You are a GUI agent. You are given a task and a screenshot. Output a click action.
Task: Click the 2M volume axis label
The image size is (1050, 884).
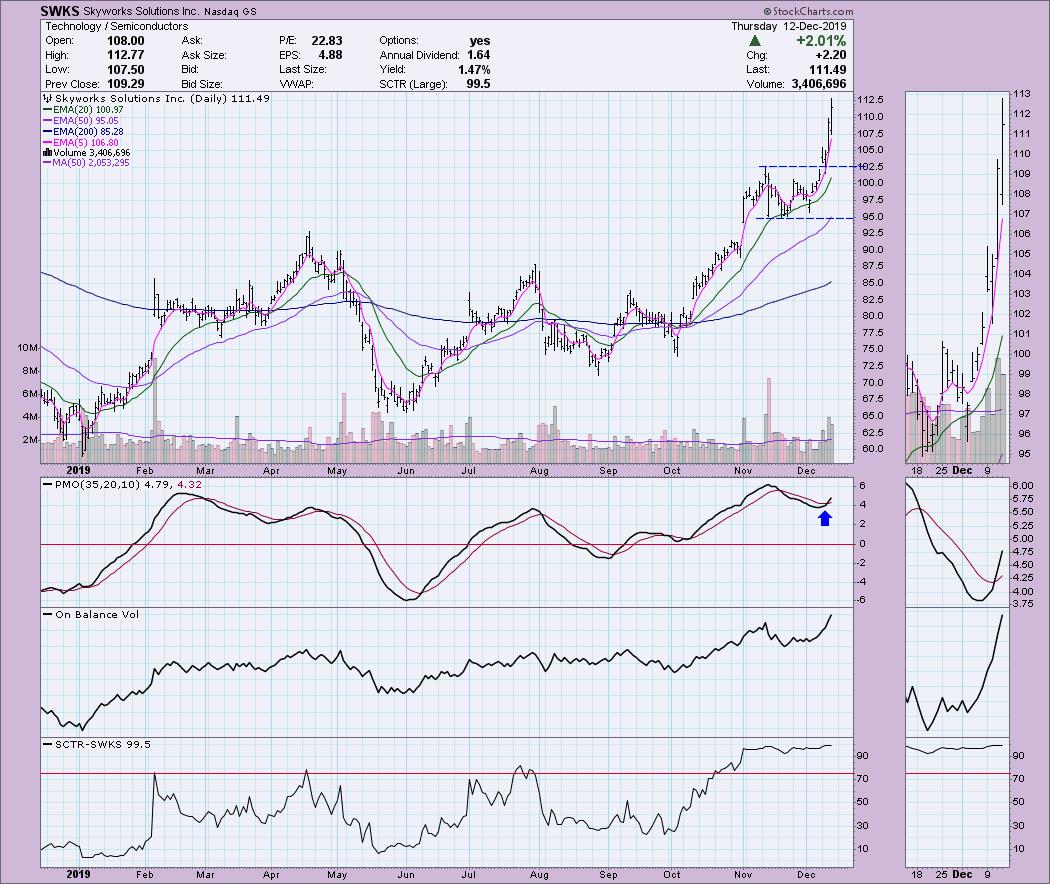(x=30, y=439)
